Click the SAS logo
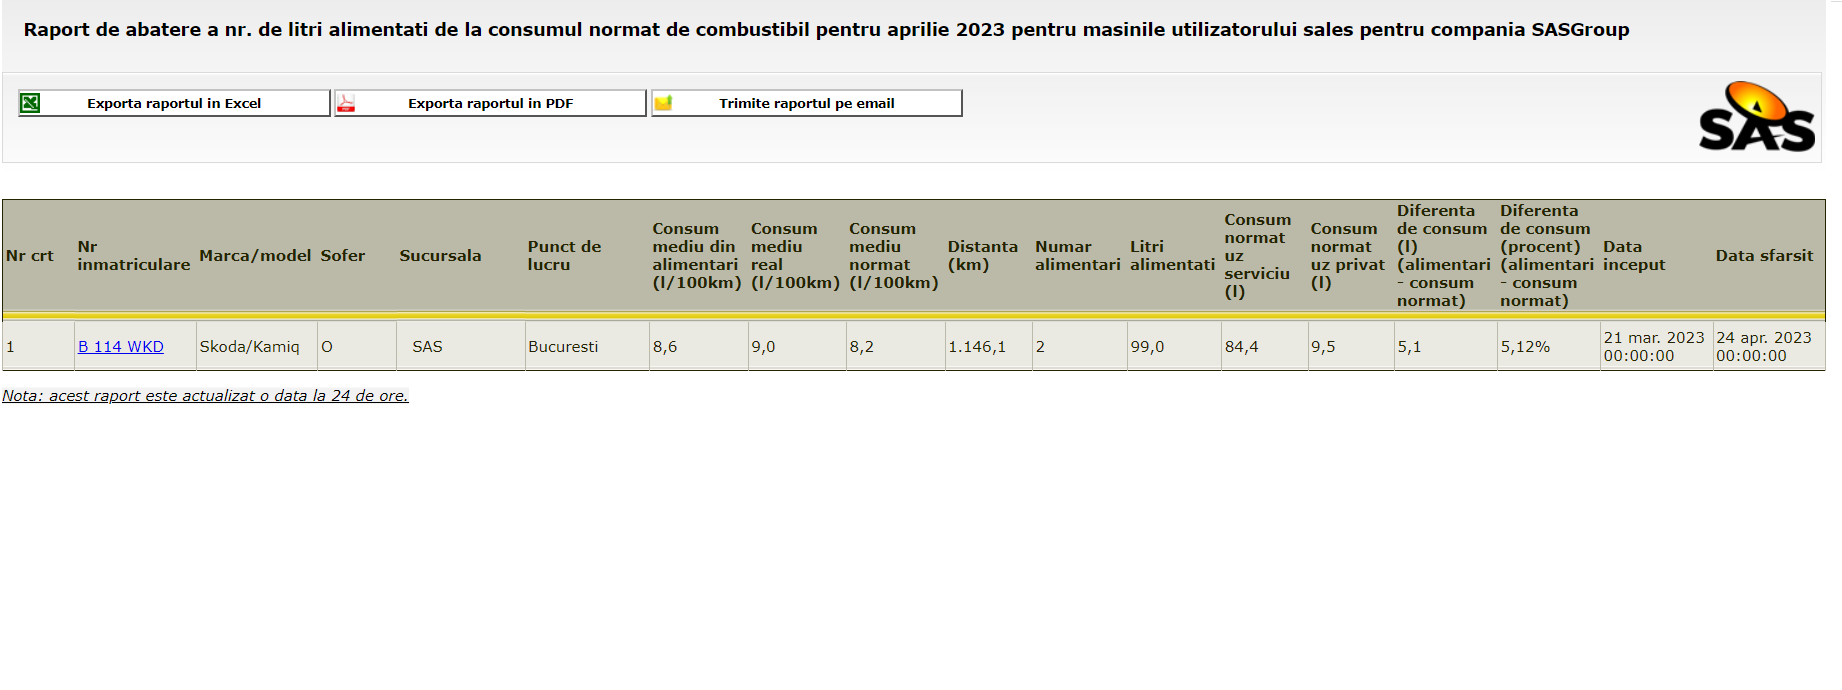Screen dimensions: 1842x690 (x=1756, y=118)
